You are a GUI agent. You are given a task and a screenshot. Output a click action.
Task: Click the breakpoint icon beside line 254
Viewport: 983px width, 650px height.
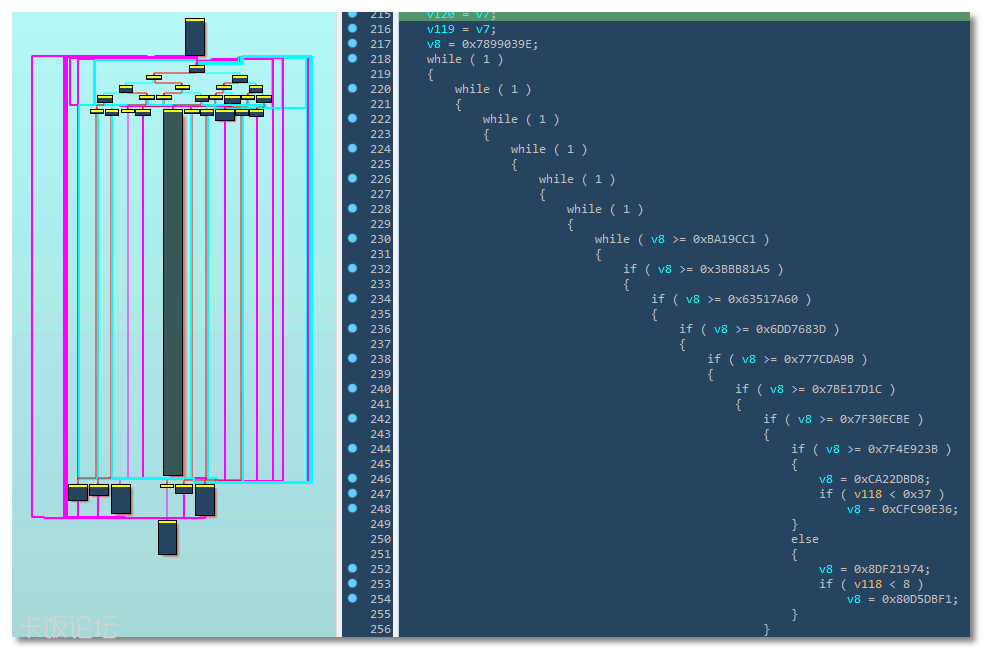pyautogui.click(x=351, y=599)
